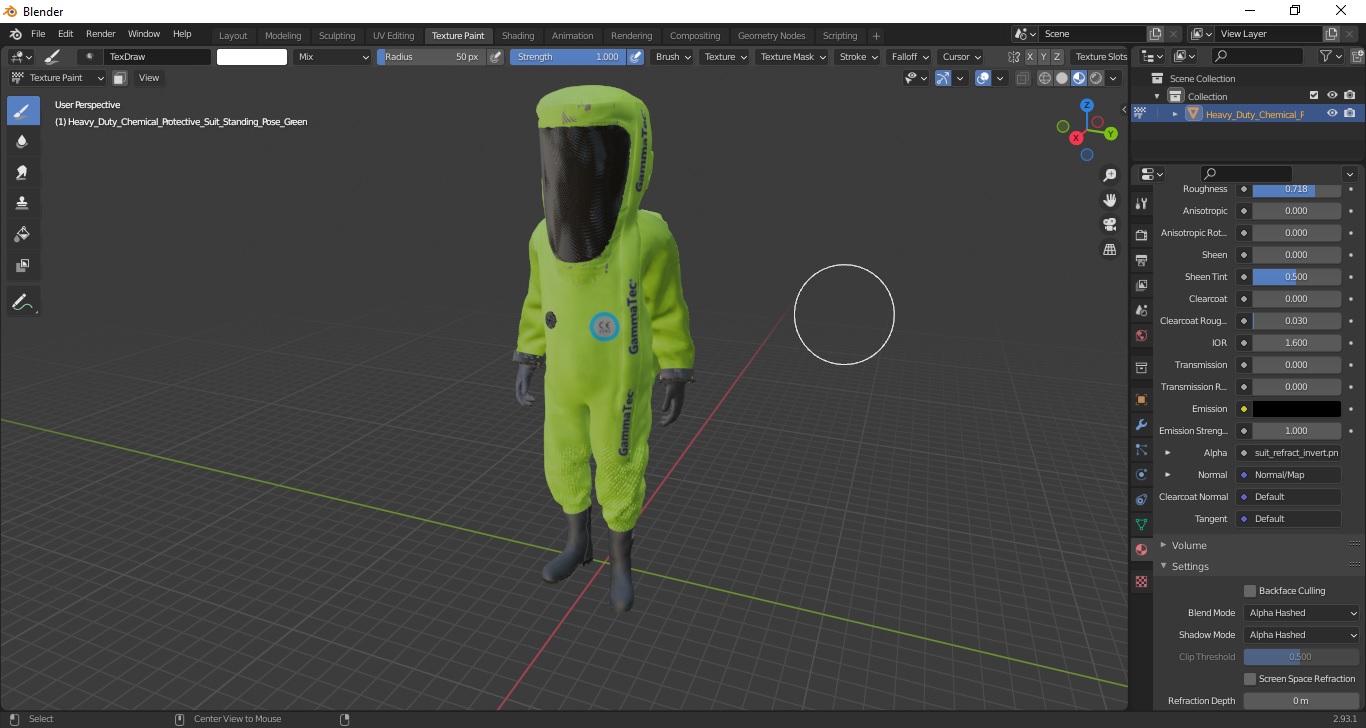Open the Brush settings dropdown
Image resolution: width=1366 pixels, height=728 pixels.
[x=672, y=57]
